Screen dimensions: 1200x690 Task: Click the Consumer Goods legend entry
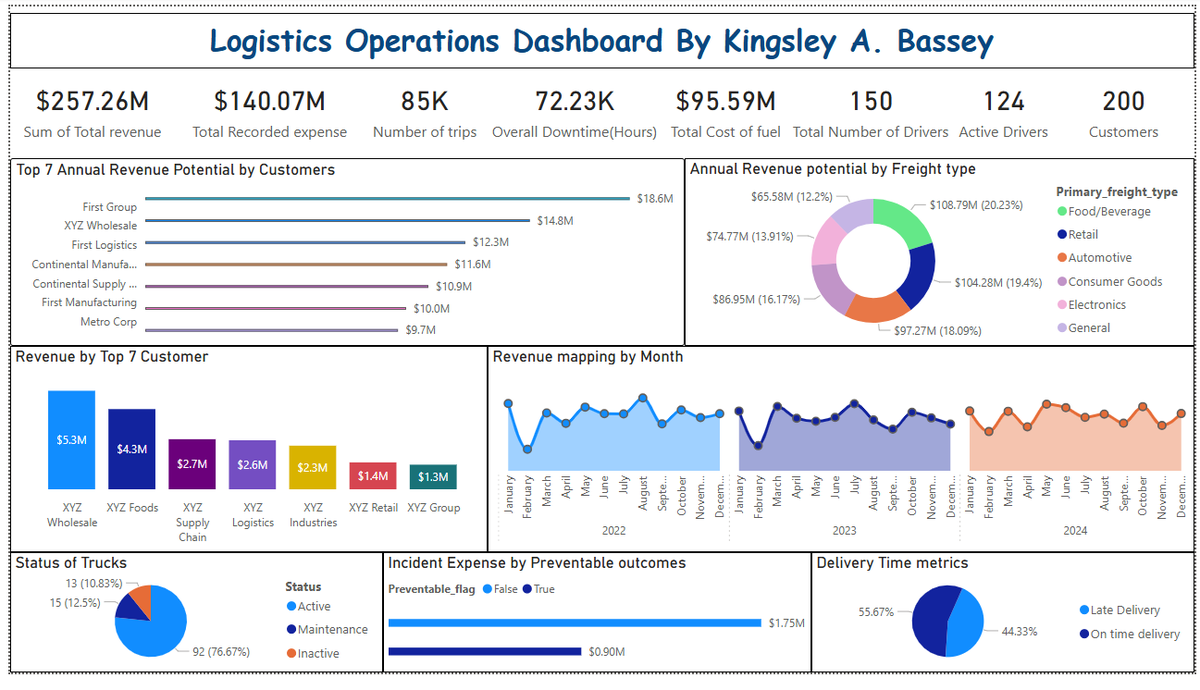pos(1109,281)
